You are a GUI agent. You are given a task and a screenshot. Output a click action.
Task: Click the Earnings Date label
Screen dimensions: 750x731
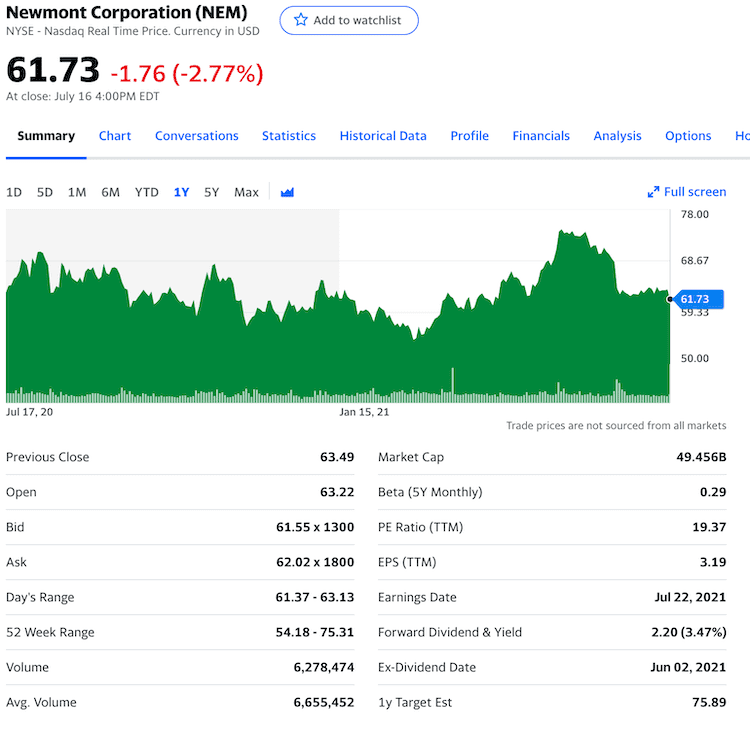[x=417, y=598]
